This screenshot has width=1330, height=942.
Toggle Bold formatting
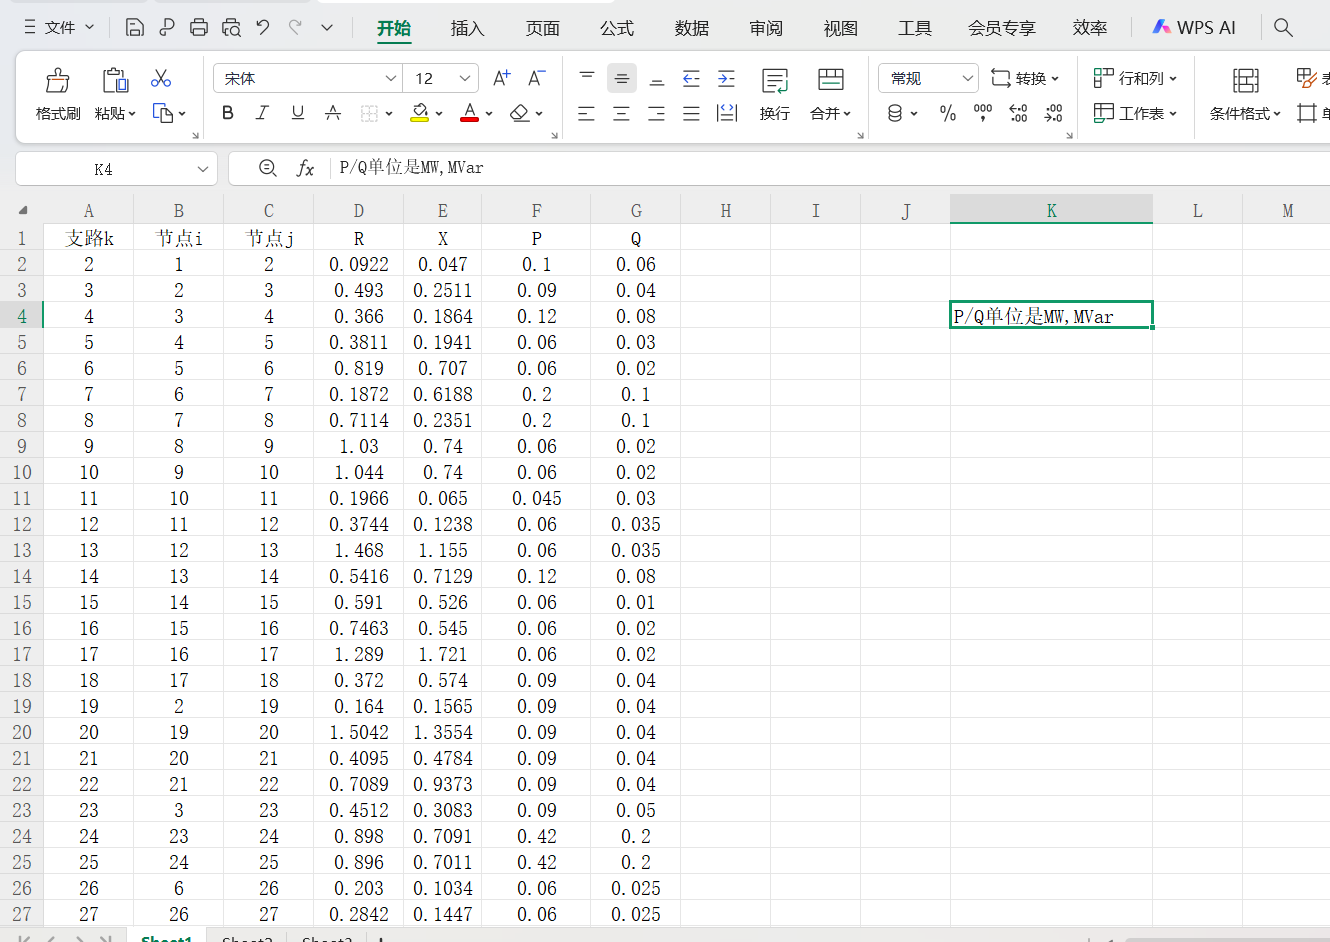pyautogui.click(x=228, y=113)
